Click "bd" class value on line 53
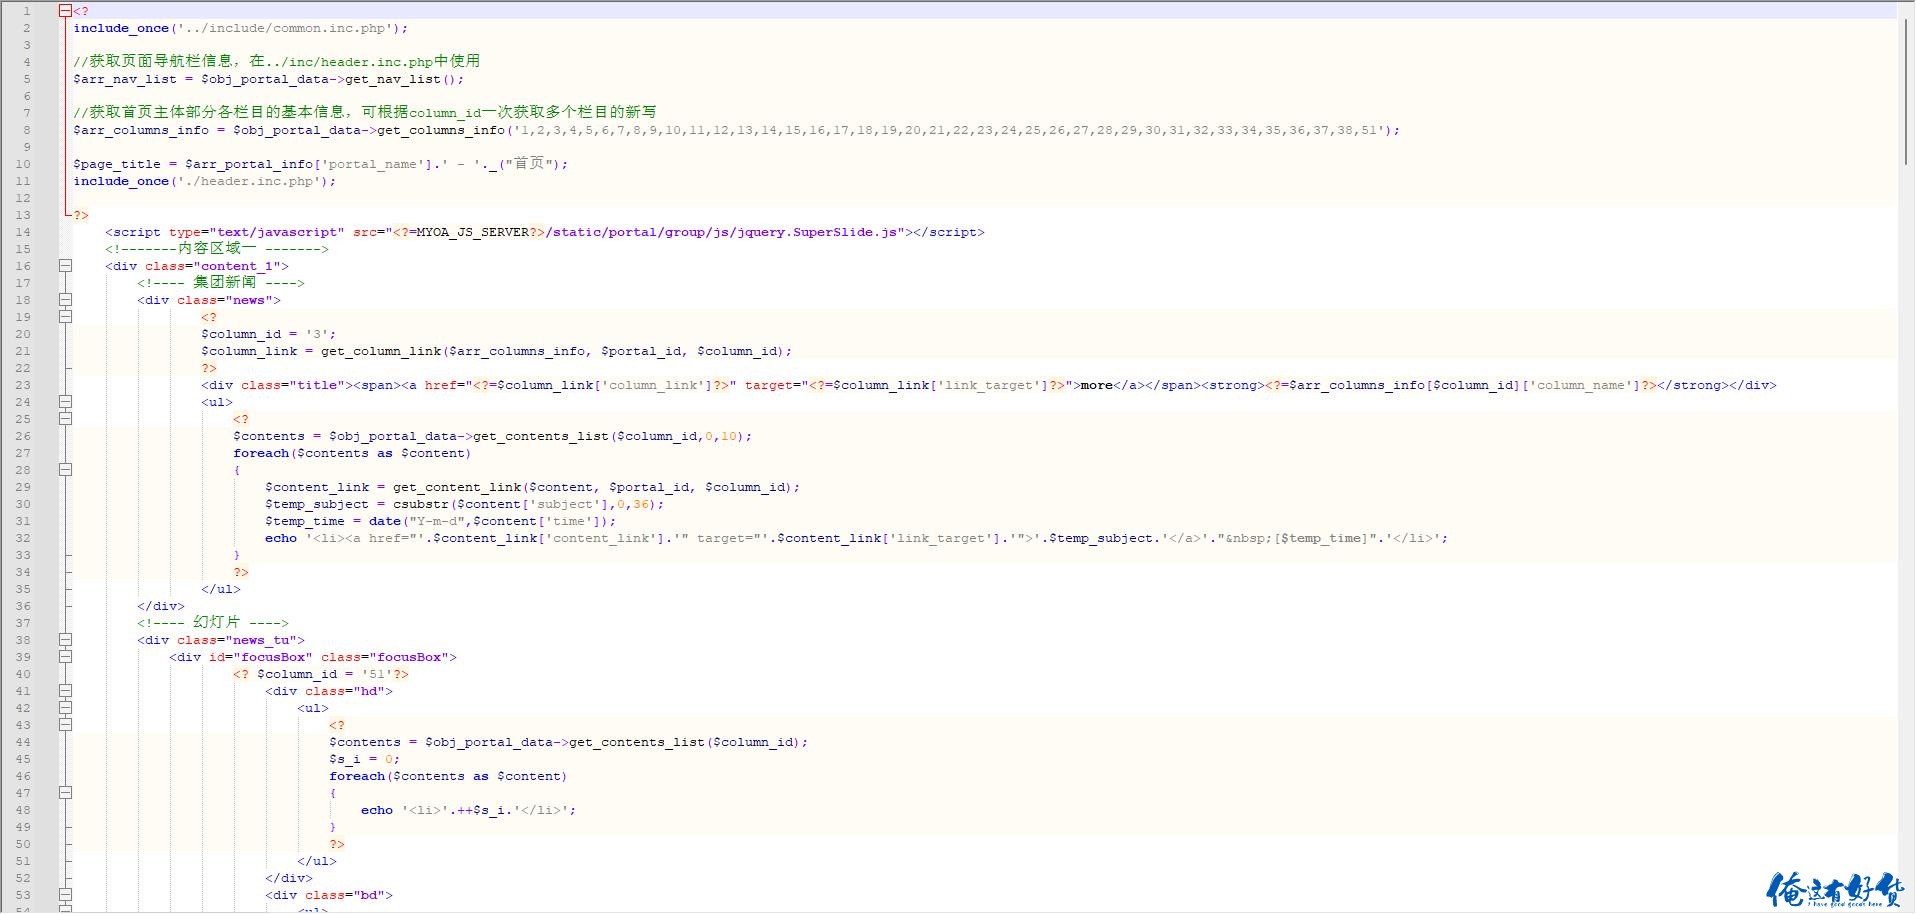 tap(369, 895)
